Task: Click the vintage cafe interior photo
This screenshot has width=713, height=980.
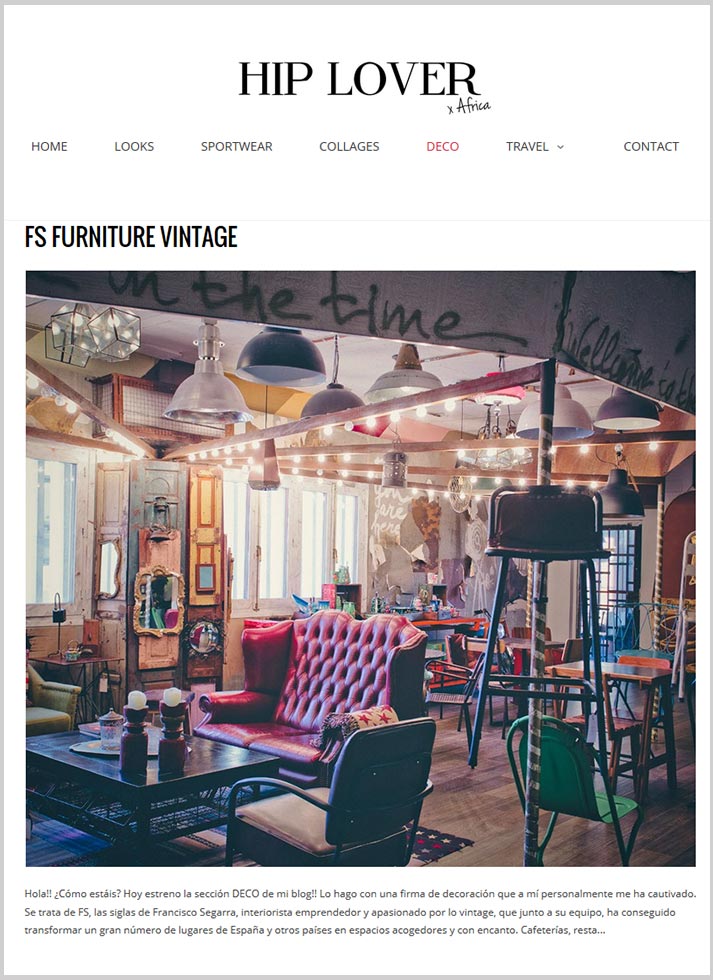Action: [360, 568]
